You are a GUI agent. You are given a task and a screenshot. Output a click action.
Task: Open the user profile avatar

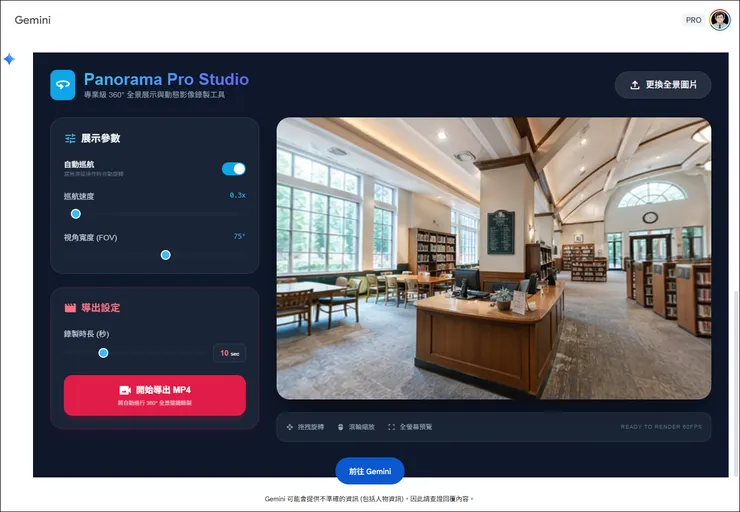click(x=720, y=20)
